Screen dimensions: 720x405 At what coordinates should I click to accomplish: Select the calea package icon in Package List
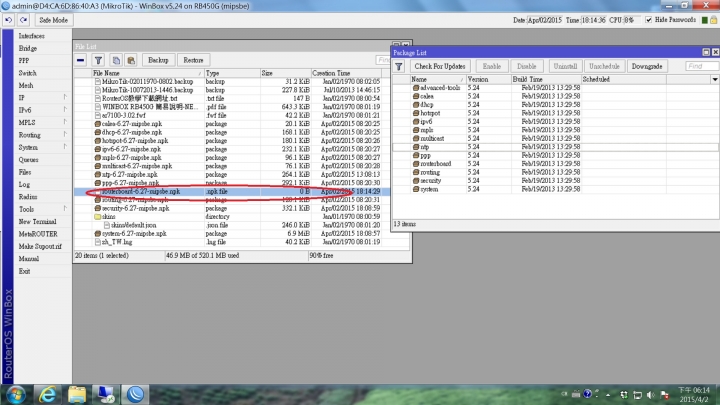coord(416,96)
